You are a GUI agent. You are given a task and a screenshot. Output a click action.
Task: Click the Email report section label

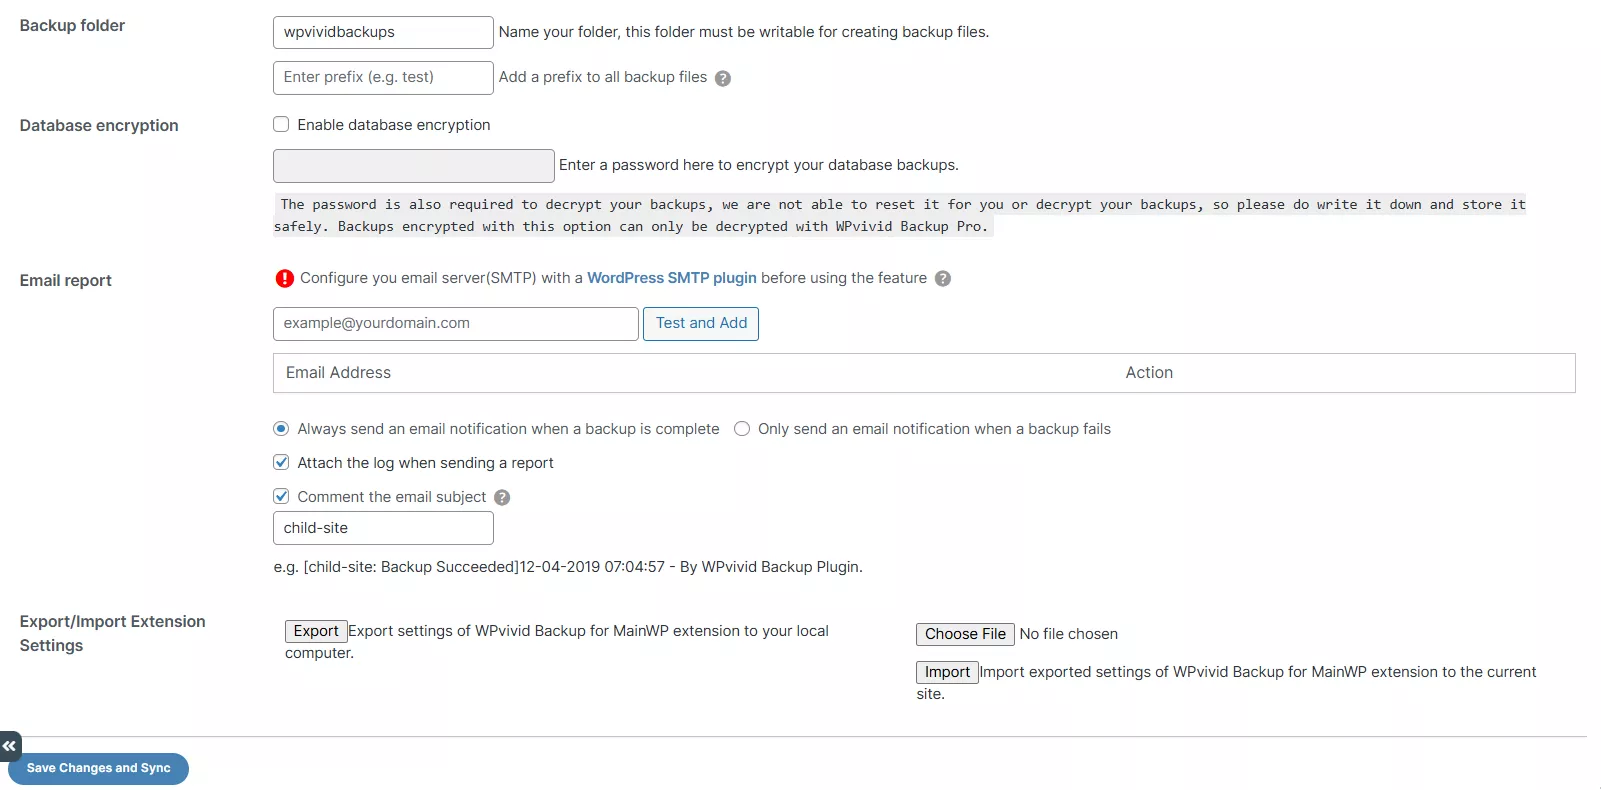(66, 280)
